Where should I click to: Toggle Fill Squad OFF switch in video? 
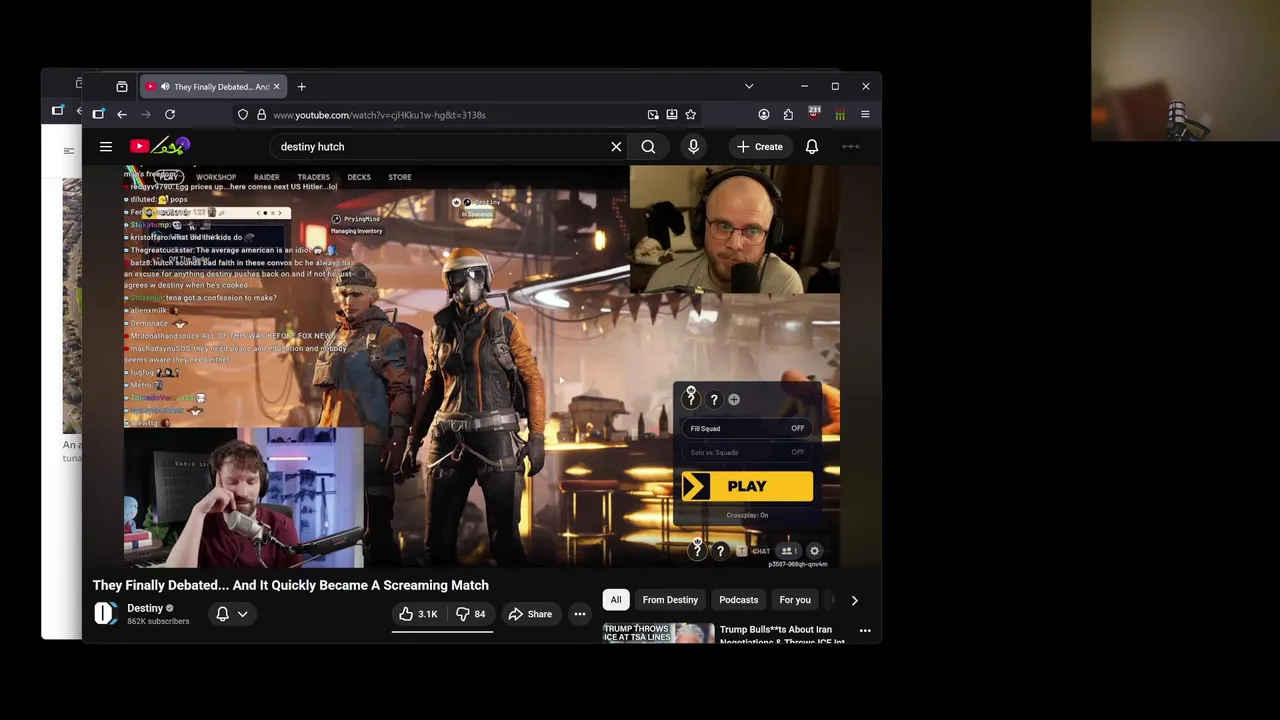point(798,429)
